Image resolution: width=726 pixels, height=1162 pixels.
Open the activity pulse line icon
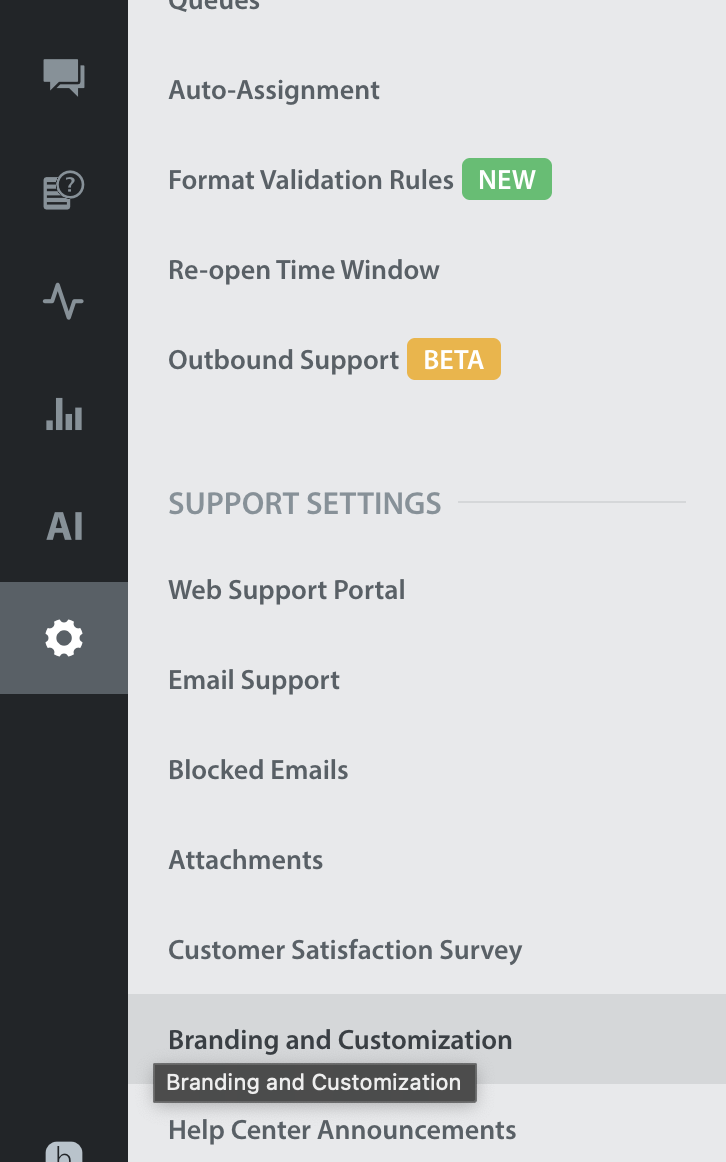(64, 301)
